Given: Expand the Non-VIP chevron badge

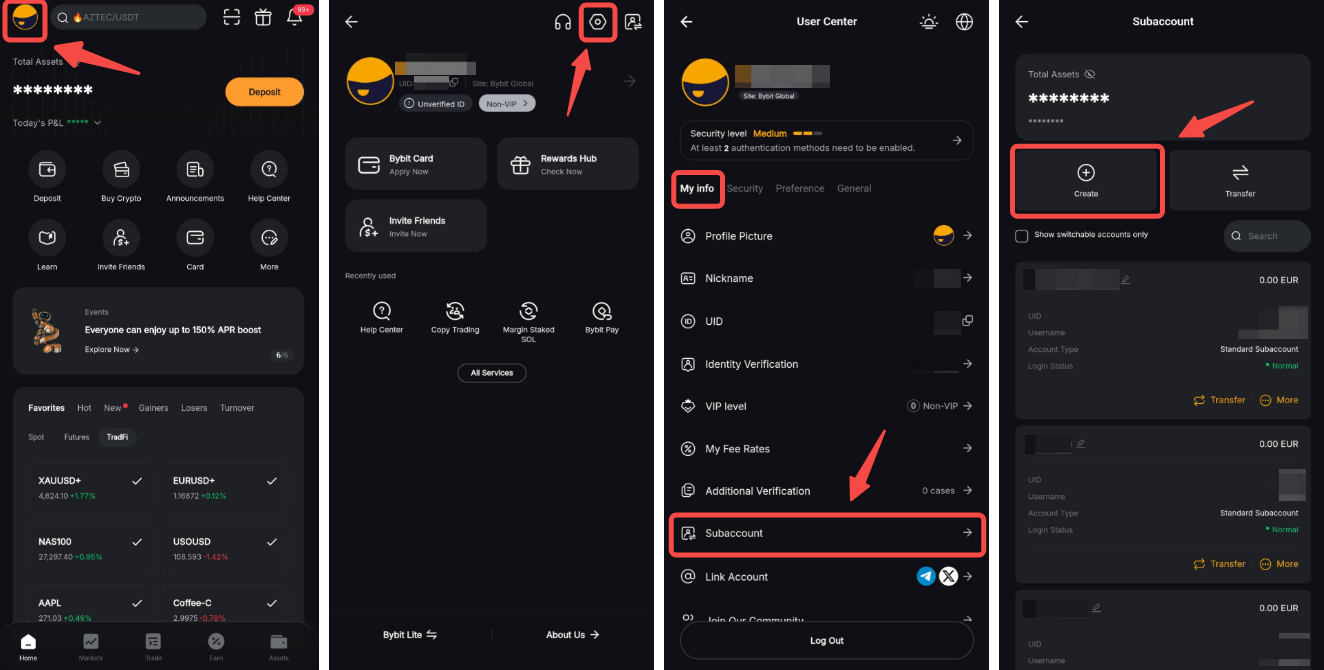Looking at the screenshot, I should coord(507,103).
